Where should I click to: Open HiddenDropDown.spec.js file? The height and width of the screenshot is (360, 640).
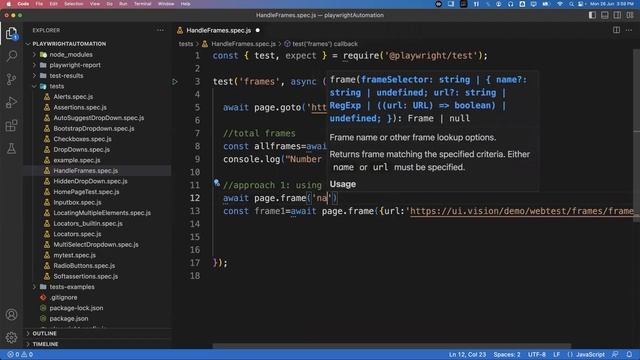(x=90, y=181)
